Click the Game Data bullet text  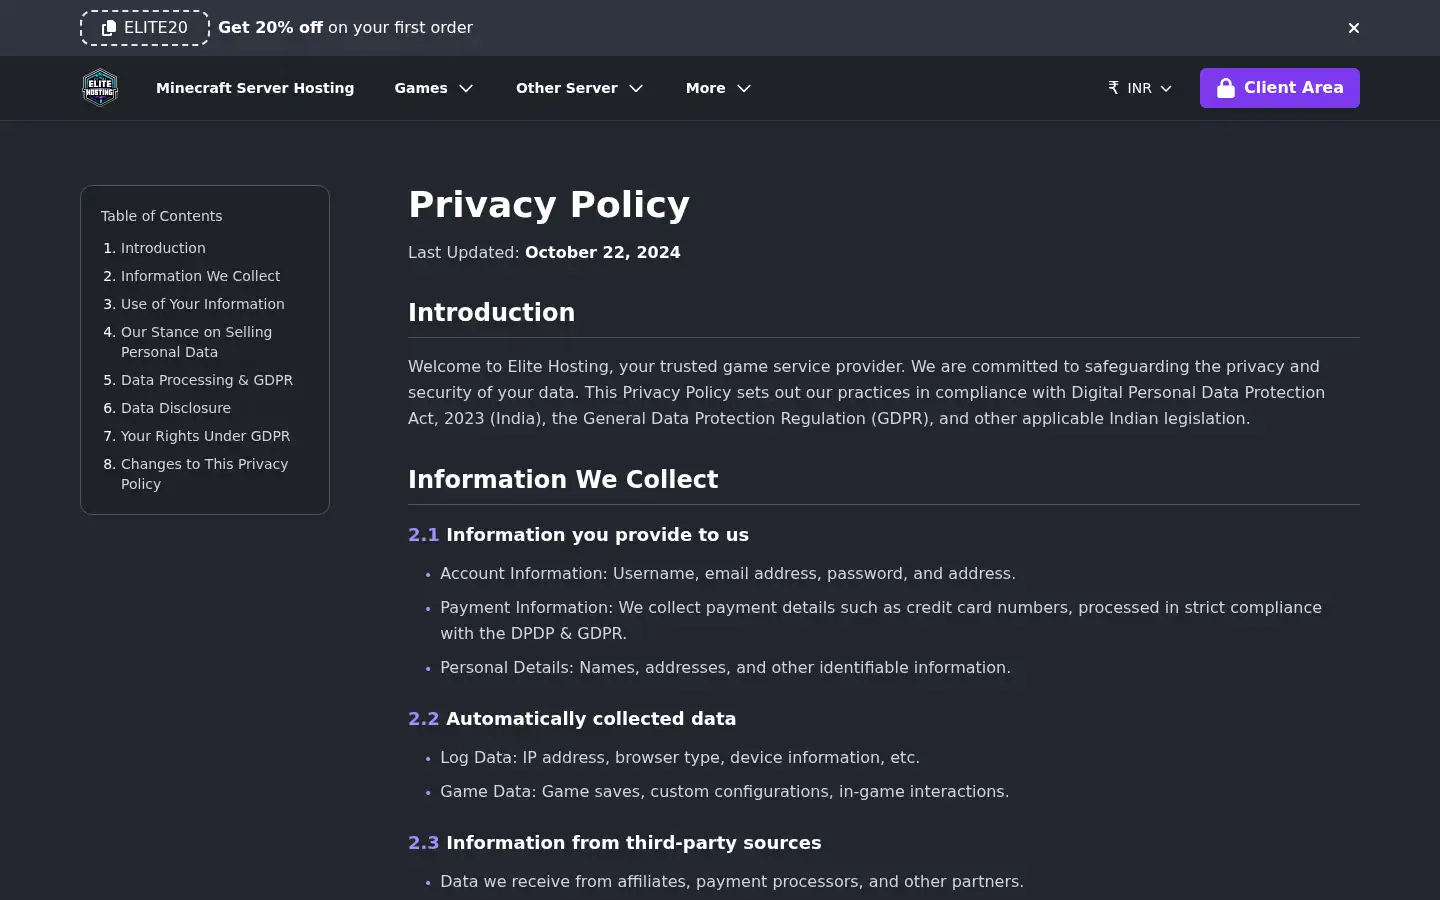pos(724,792)
